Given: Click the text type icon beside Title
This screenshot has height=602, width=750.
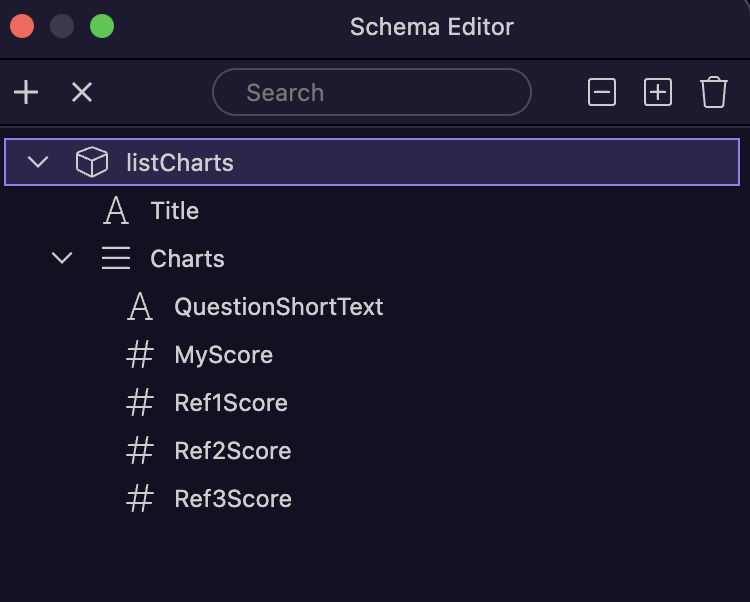Looking at the screenshot, I should (x=116, y=210).
